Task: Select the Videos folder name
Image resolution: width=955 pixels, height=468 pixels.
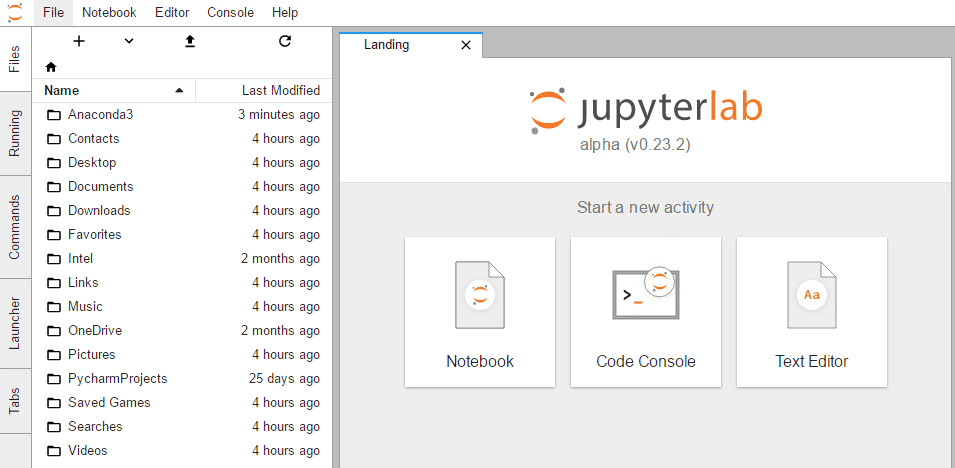Action: tap(88, 450)
